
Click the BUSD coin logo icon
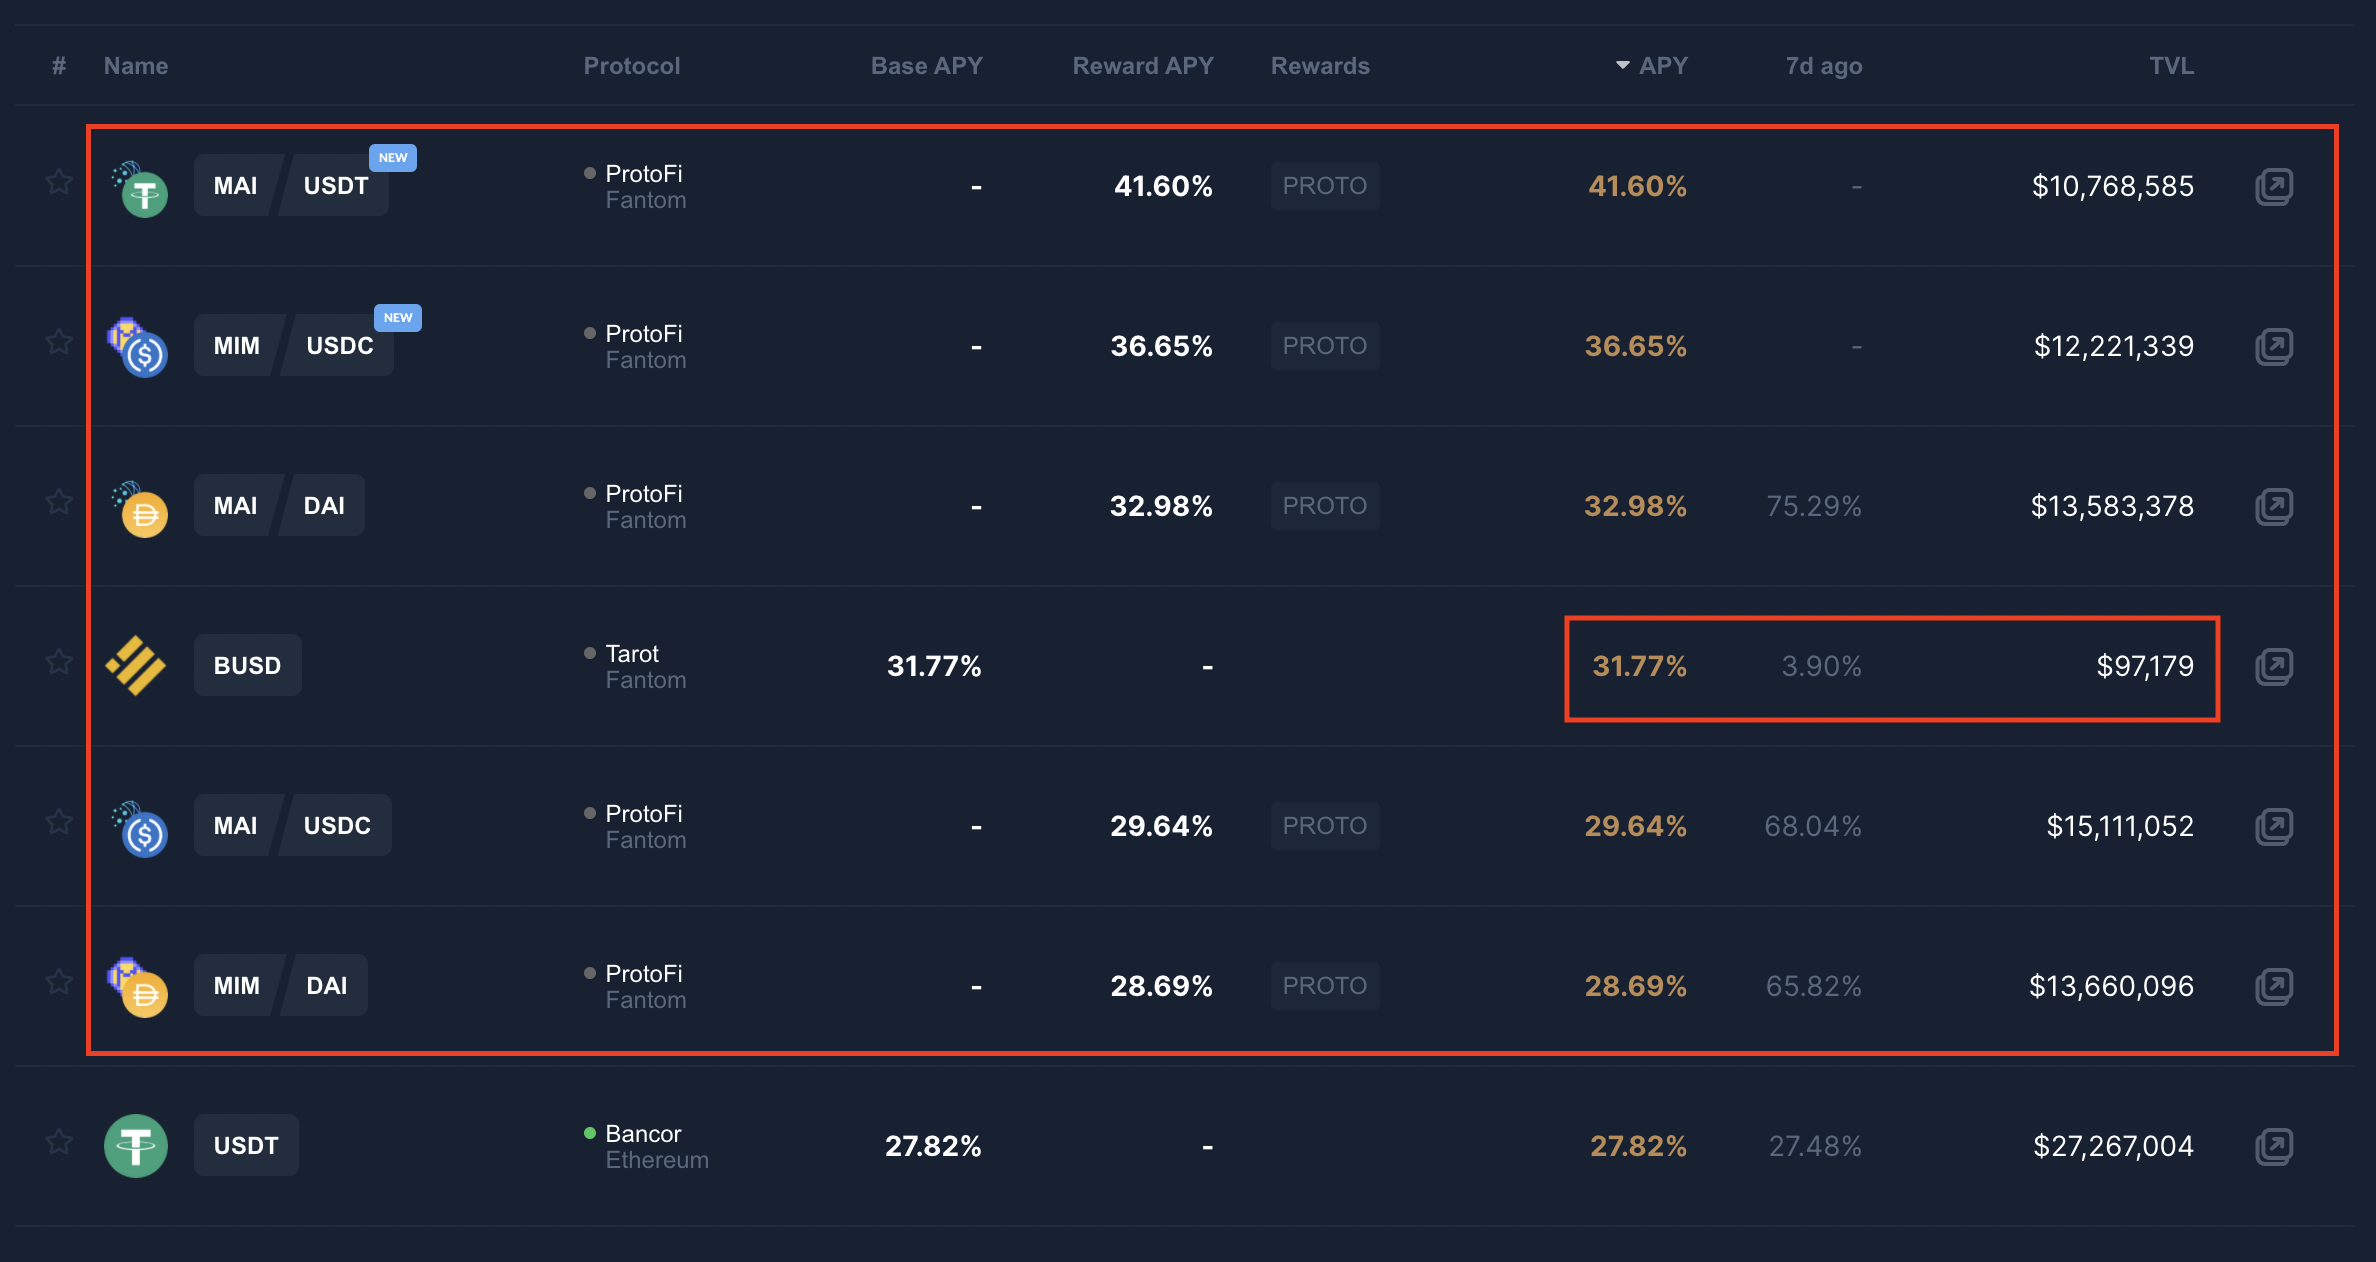[136, 666]
